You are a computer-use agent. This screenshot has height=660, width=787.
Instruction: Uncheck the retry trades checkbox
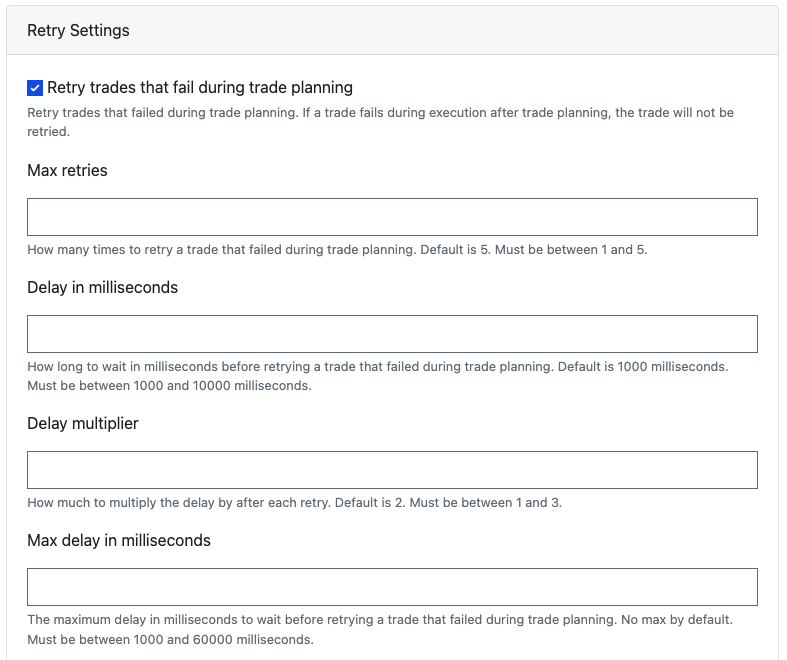point(35,88)
